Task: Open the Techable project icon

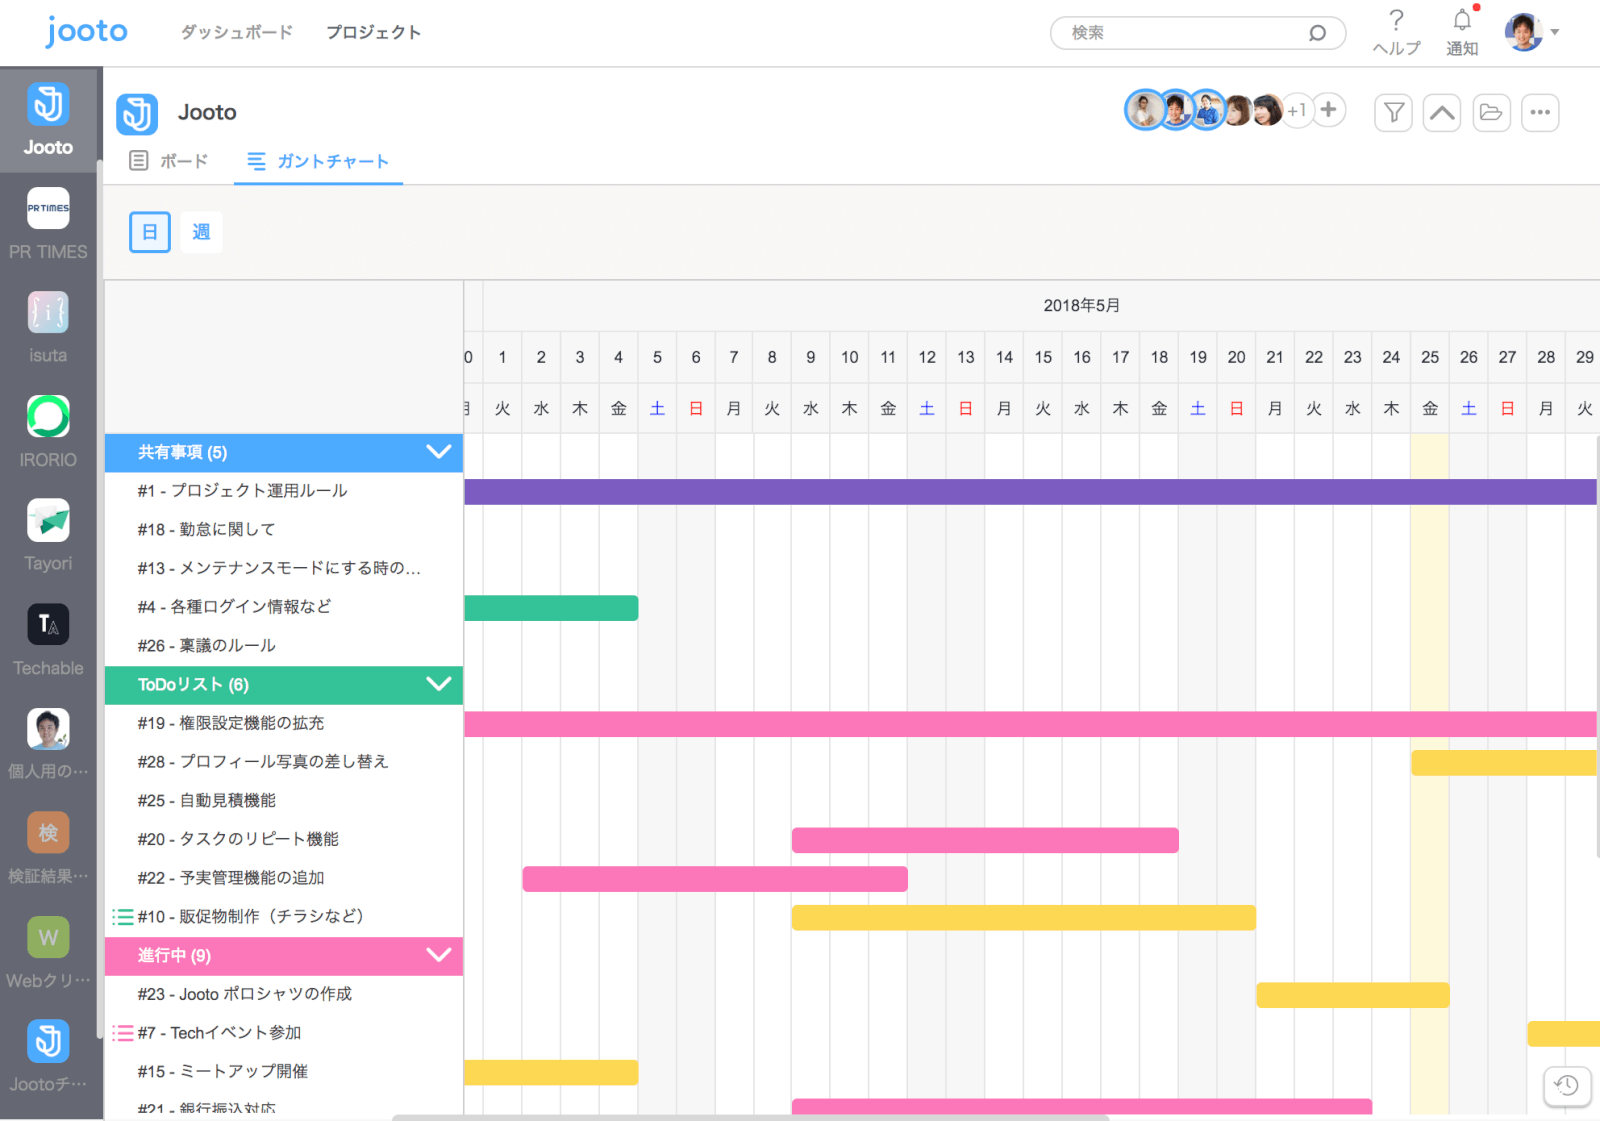Action: tap(48, 625)
